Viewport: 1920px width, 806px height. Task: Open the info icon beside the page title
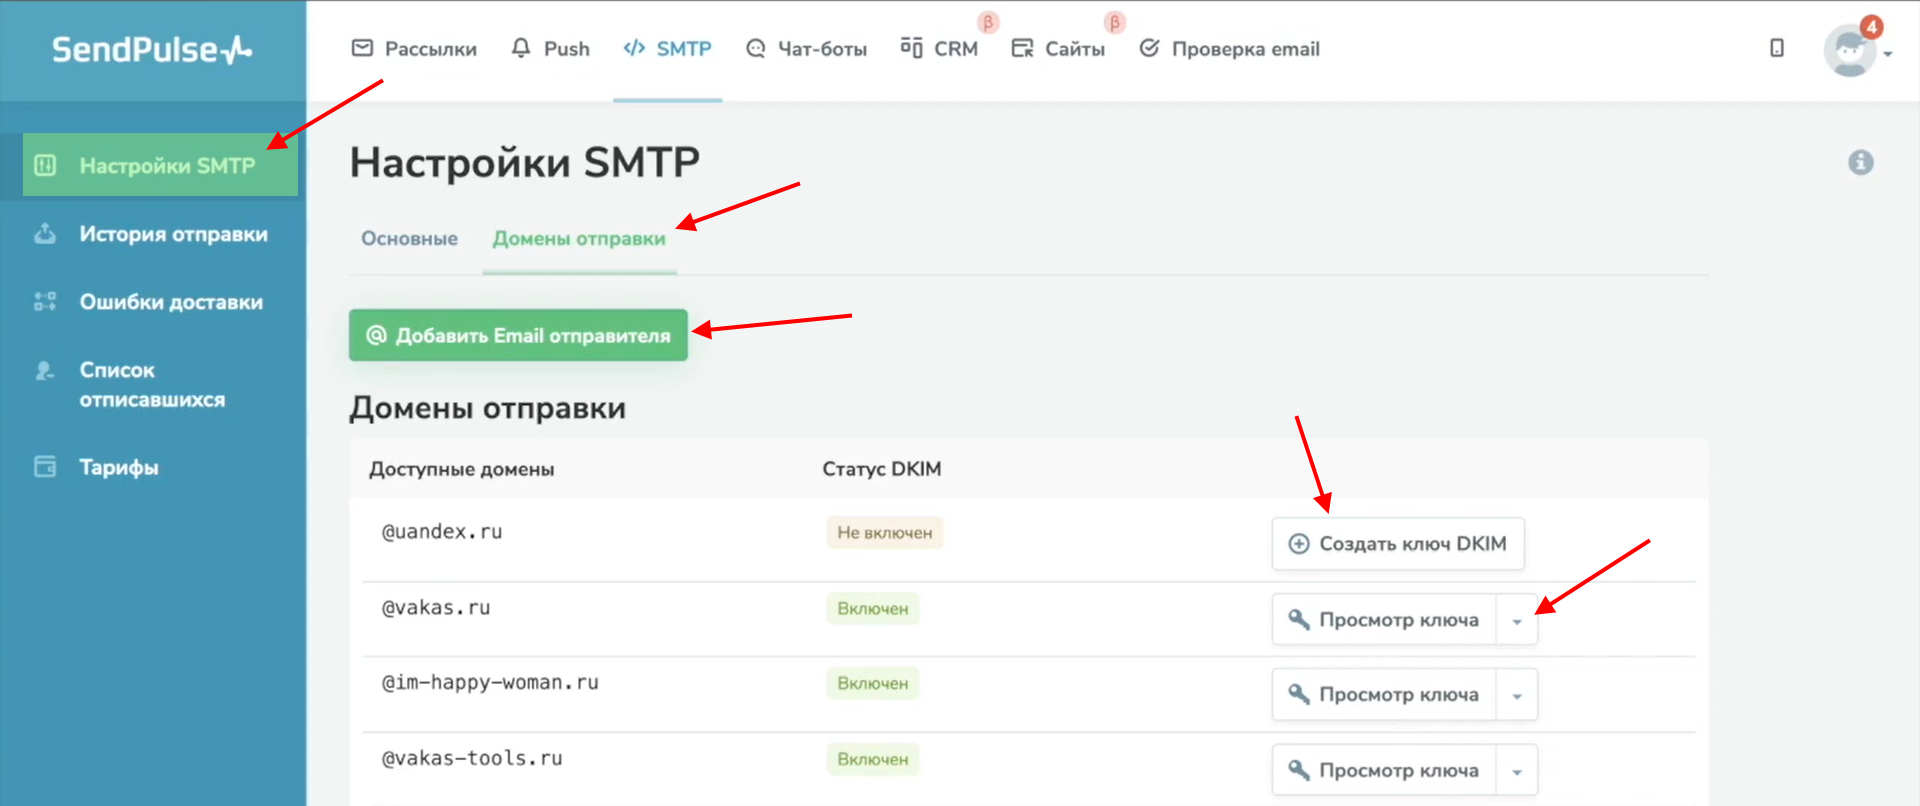pos(1860,162)
